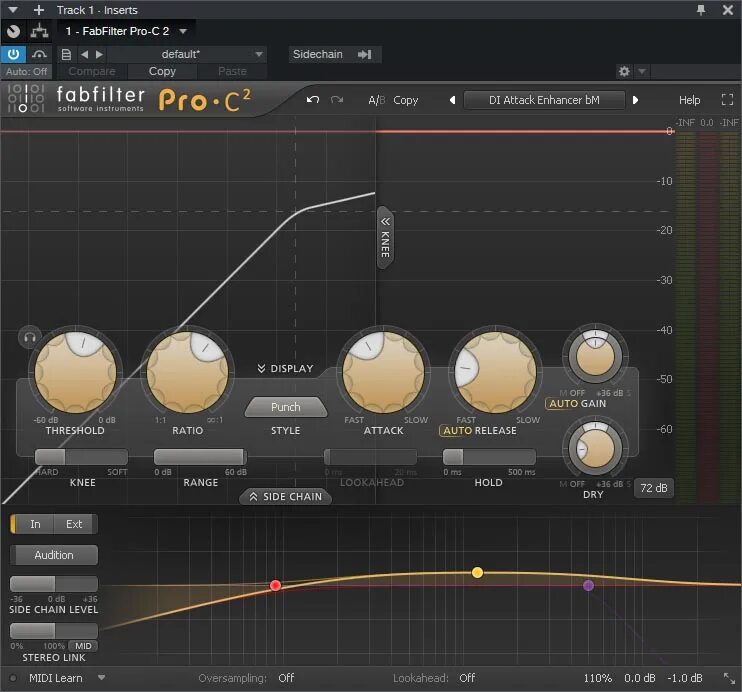Click the 0.0 dB input level value
This screenshot has width=742, height=692.
(639, 678)
